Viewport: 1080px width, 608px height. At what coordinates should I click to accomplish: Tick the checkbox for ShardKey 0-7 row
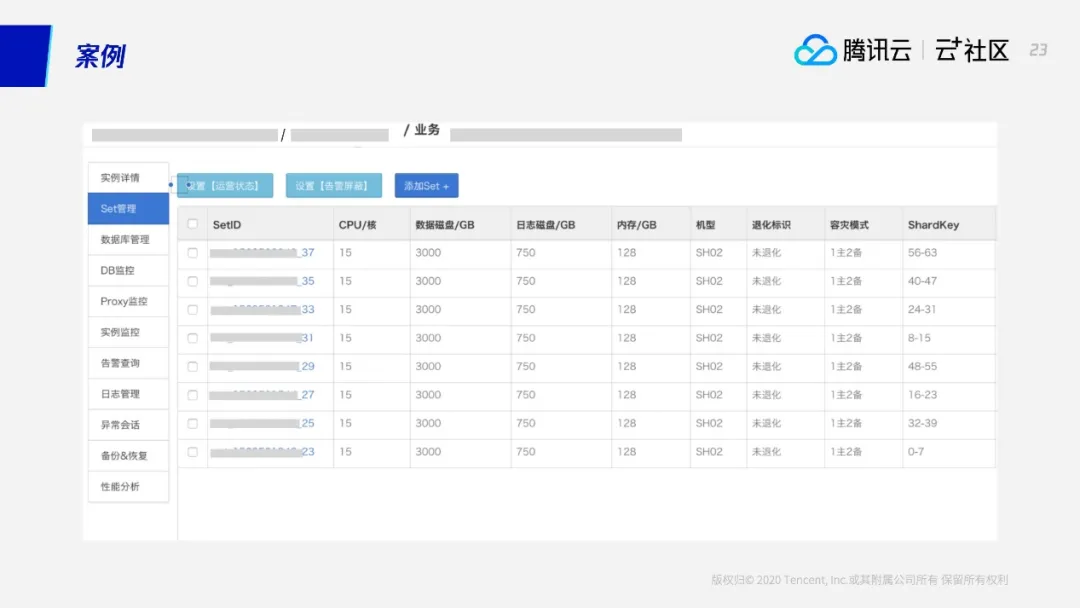193,452
